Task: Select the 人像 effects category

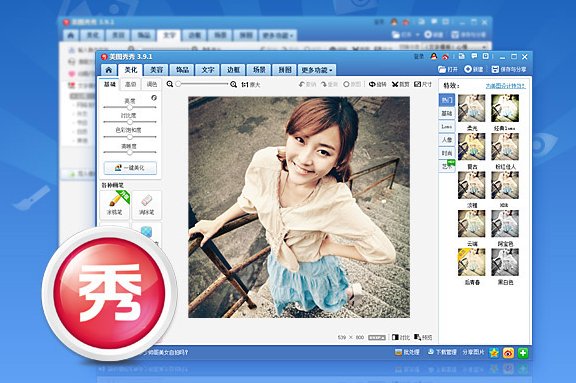Action: click(447, 140)
